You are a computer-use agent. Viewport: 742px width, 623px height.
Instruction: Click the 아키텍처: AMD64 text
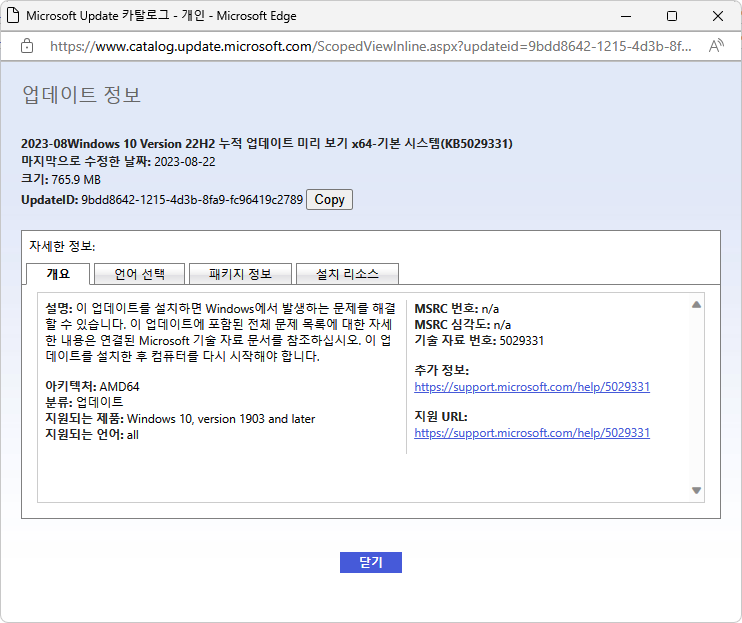point(92,386)
